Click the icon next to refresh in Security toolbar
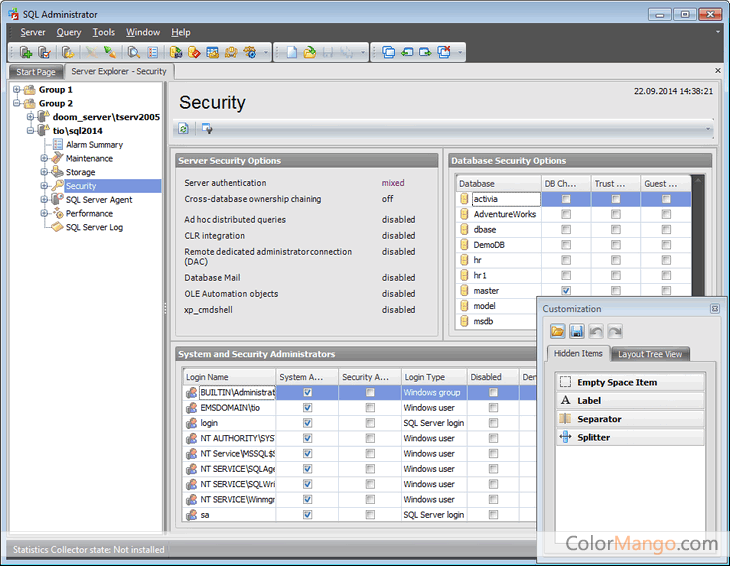The image size is (730, 566). [x=207, y=129]
